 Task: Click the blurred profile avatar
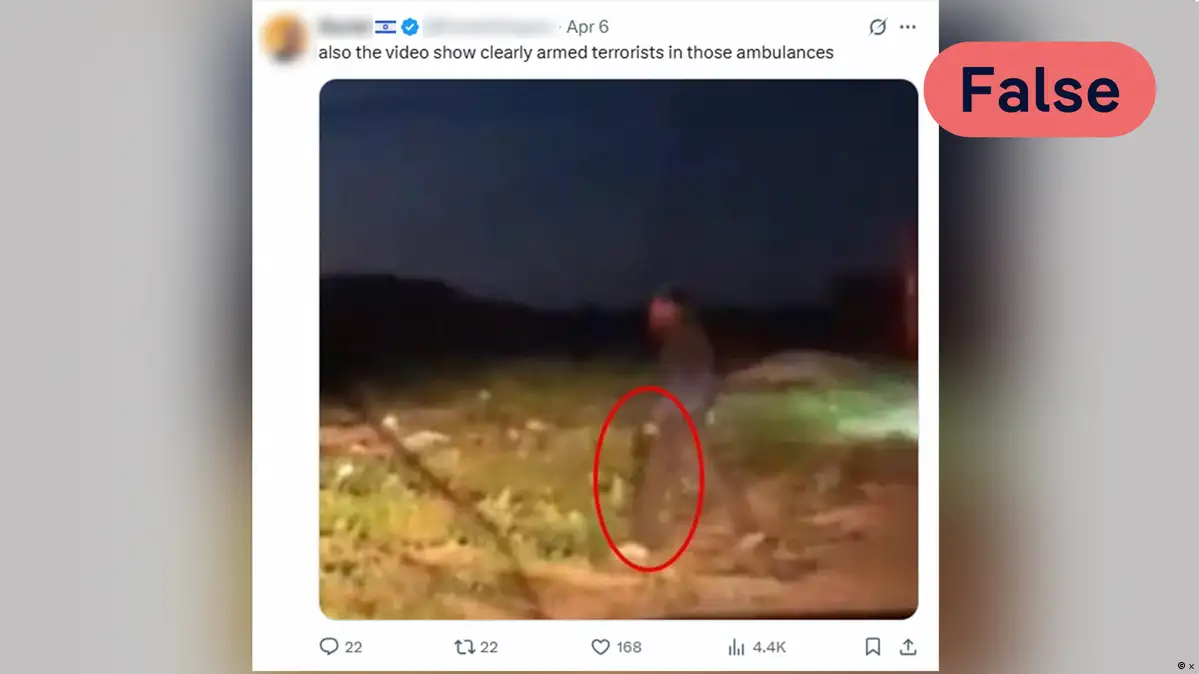coord(284,36)
